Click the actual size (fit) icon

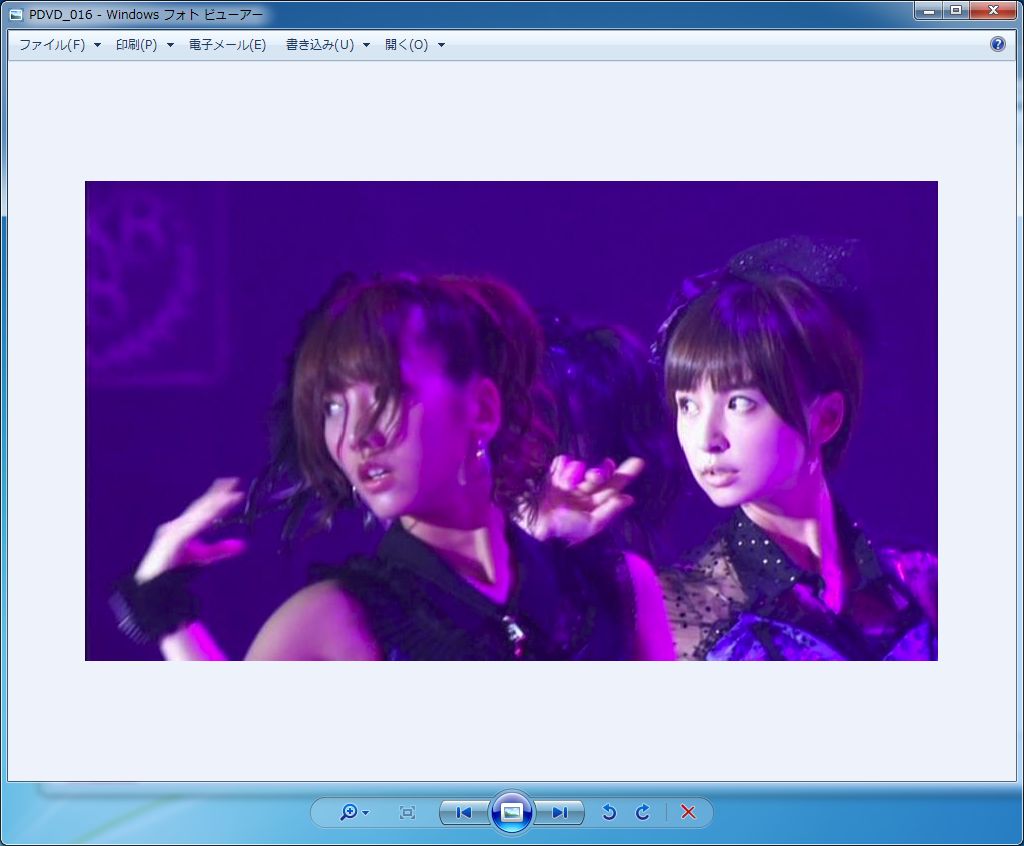click(407, 812)
